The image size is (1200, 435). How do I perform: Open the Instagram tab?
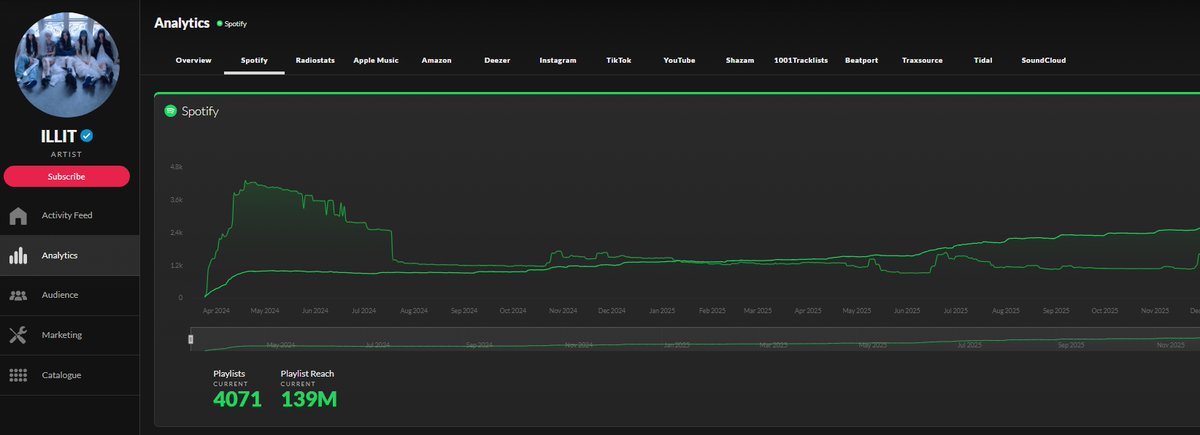(558, 60)
